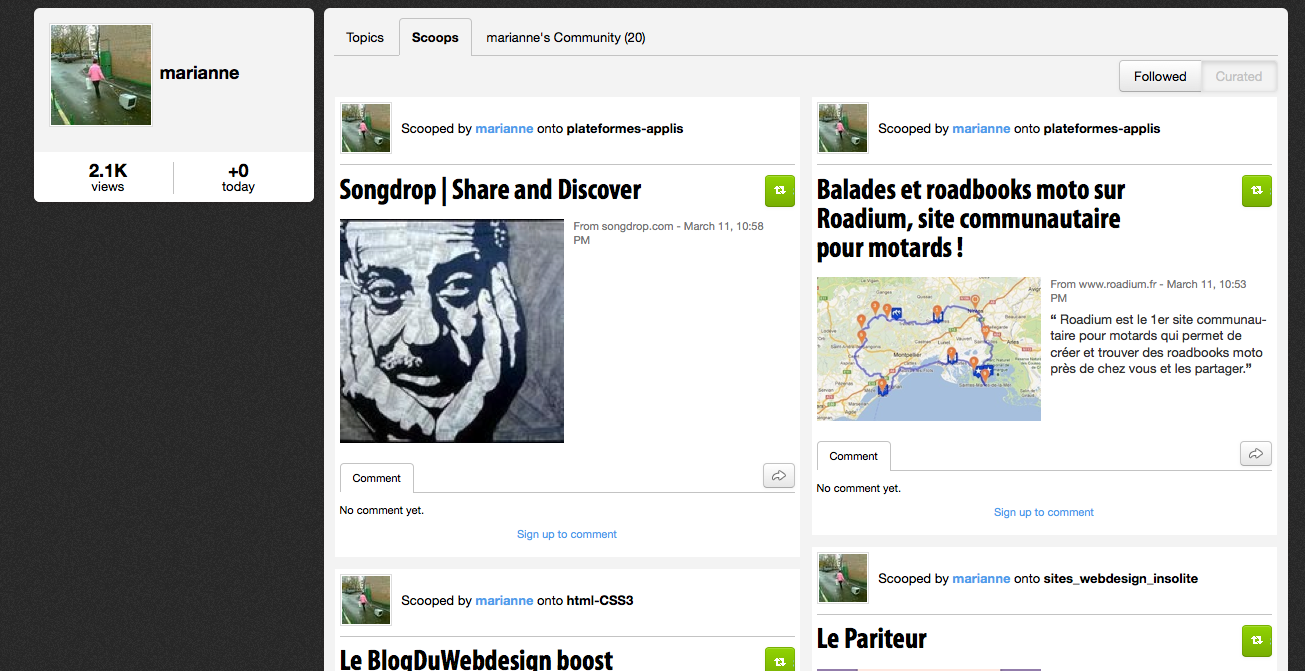Viewport: 1305px width, 671px height.
Task: Click the From songdrop.com source line
Action: (668, 233)
